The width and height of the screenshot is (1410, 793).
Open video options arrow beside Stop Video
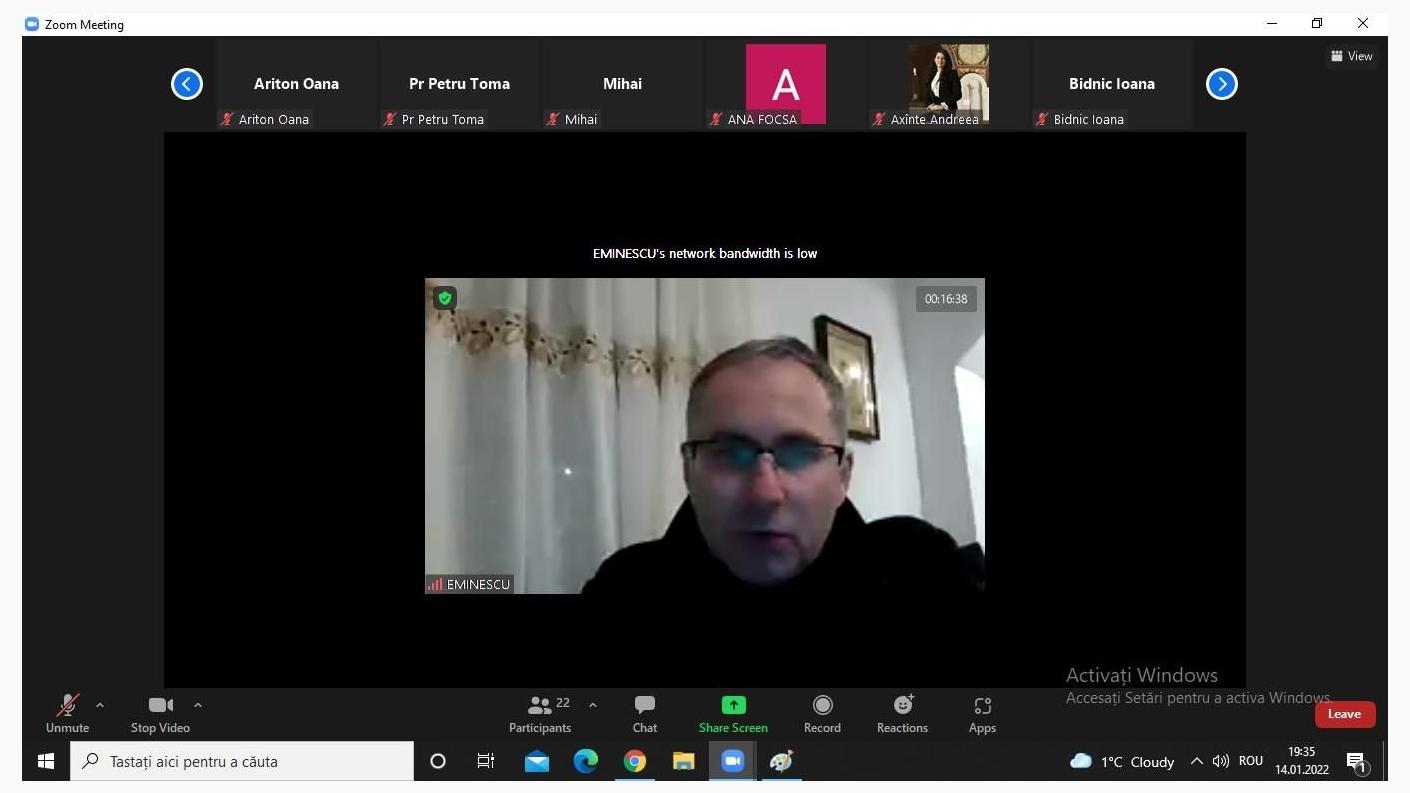pos(198,705)
